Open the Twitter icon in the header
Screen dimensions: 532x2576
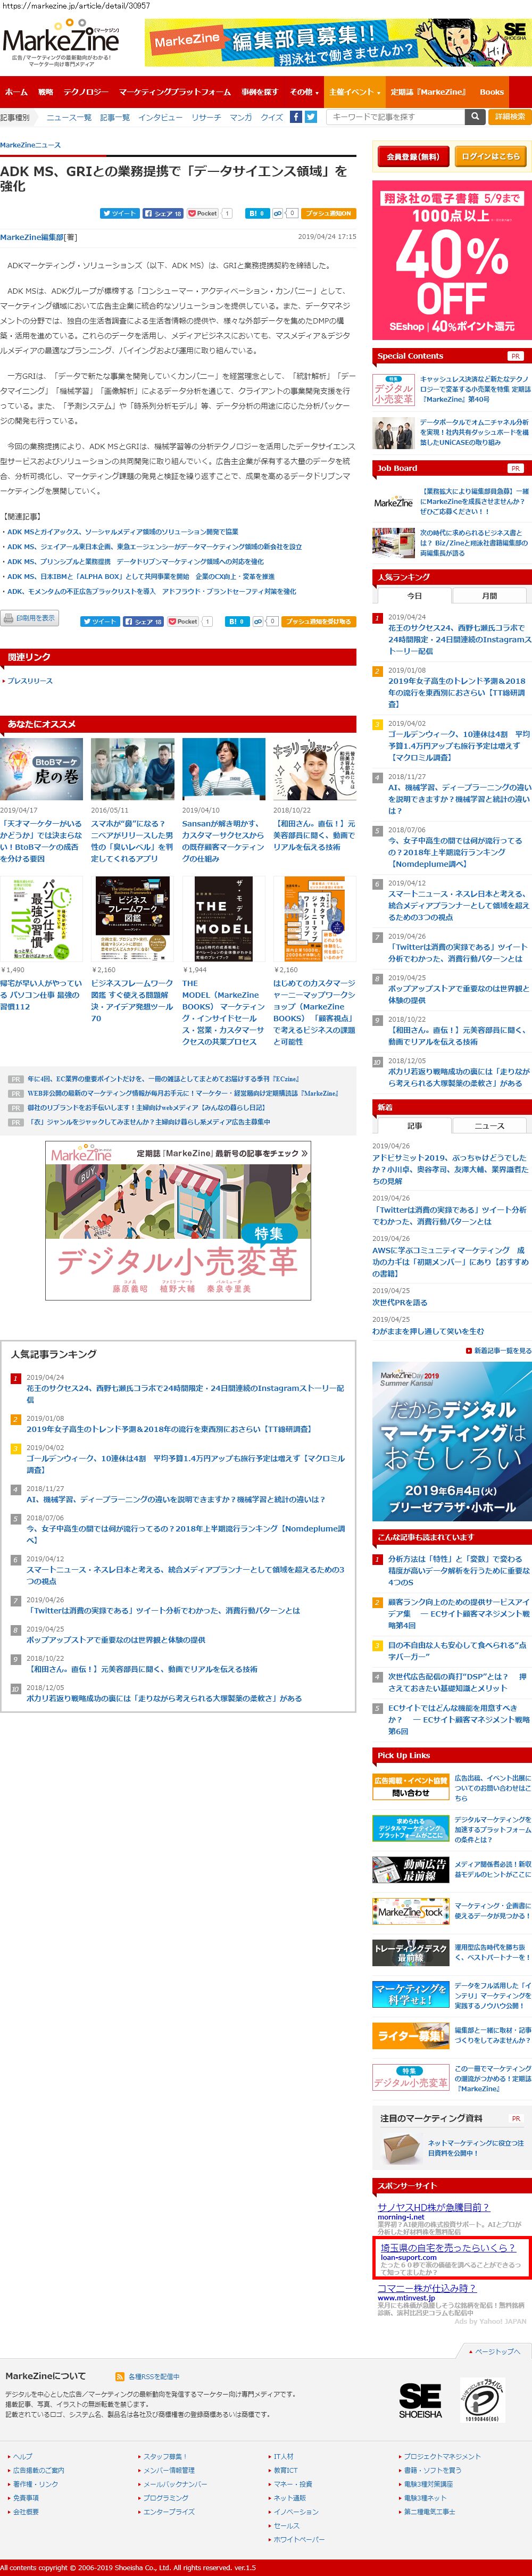[x=311, y=117]
